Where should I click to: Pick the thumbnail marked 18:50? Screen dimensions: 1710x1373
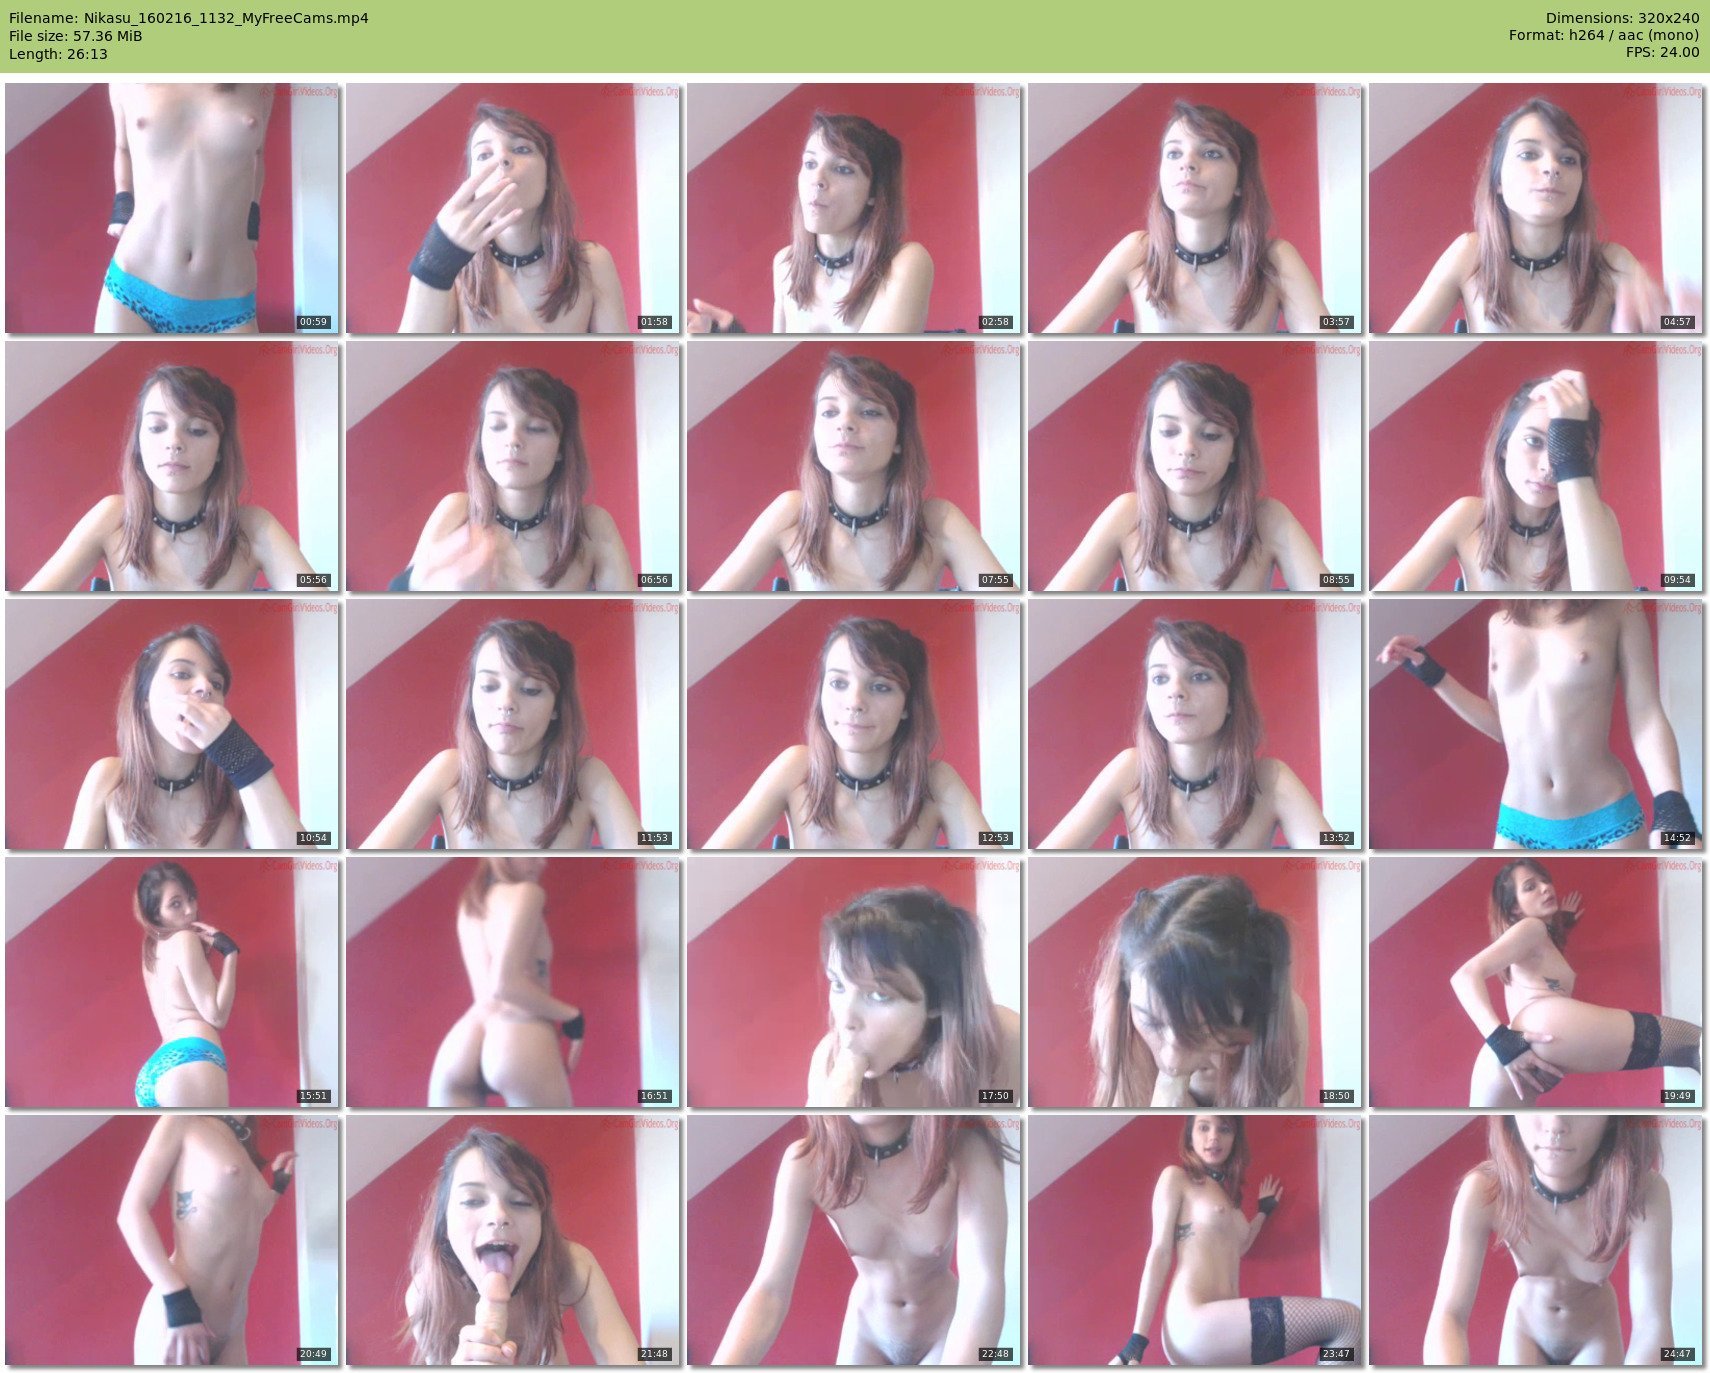point(1195,982)
